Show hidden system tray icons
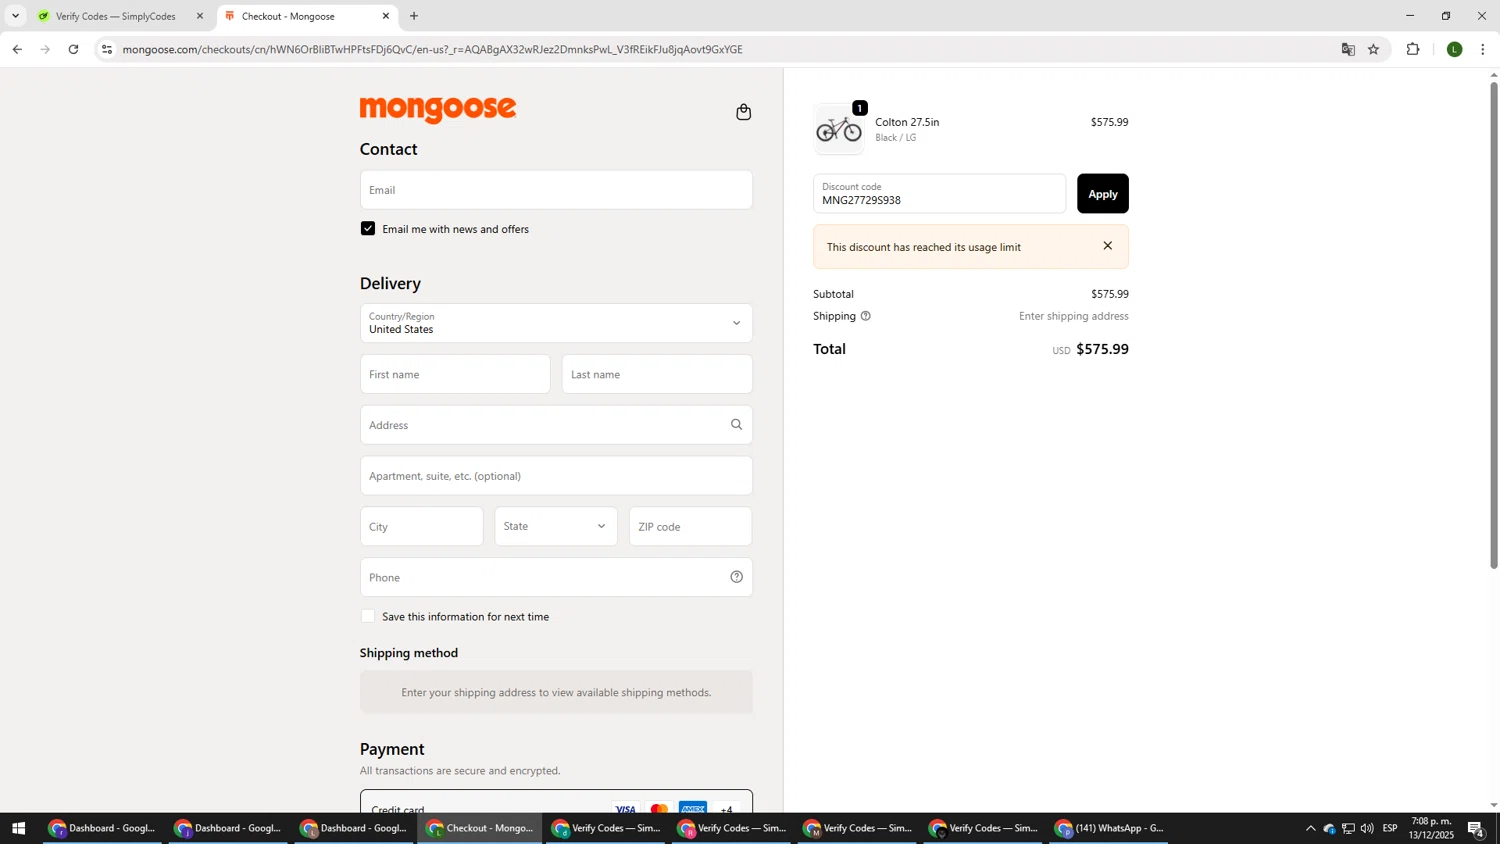Screen dimensions: 1500x844 [1310, 829]
